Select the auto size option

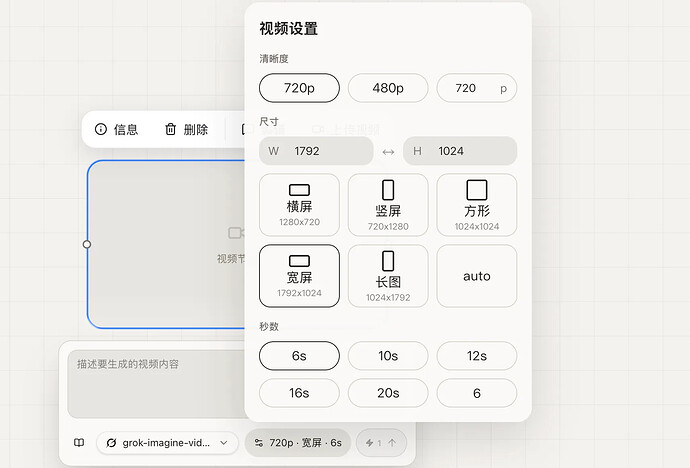[477, 276]
